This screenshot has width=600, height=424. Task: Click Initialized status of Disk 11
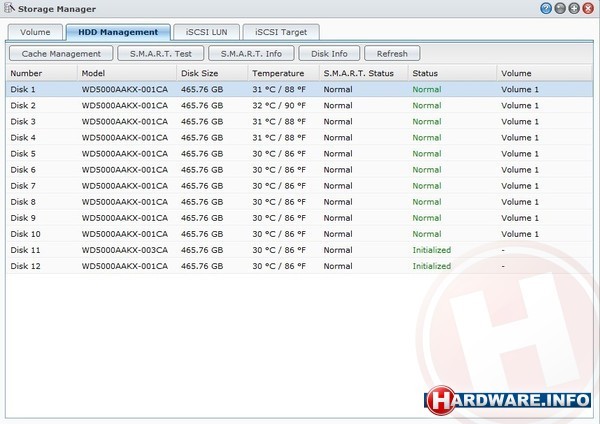click(432, 250)
